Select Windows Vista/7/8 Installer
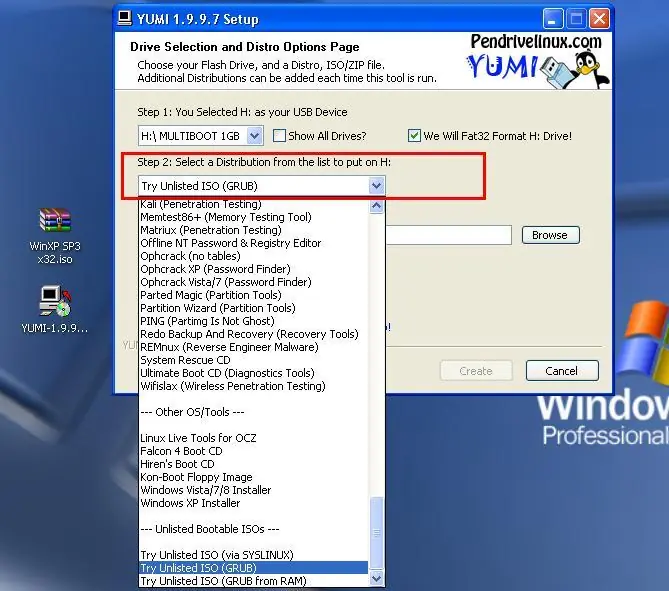Screen dimensions: 669x591 tap(253, 490)
